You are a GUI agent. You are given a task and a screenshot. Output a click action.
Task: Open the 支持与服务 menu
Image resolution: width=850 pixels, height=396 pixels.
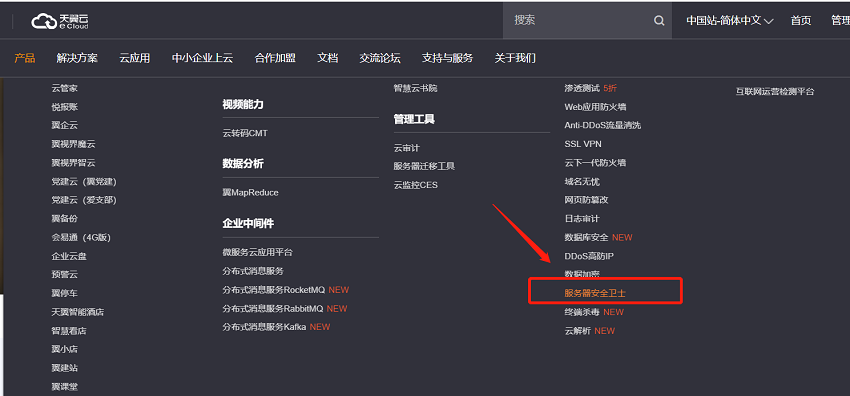coord(447,58)
